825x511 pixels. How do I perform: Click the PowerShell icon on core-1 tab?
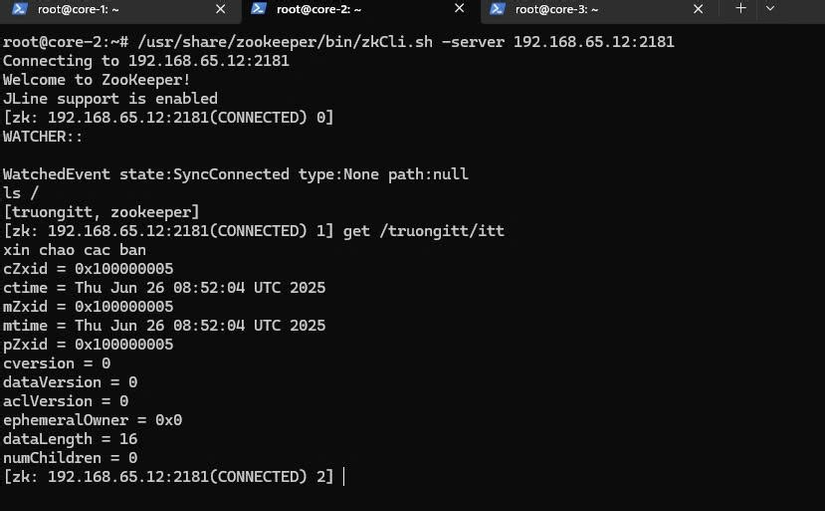(19, 9)
